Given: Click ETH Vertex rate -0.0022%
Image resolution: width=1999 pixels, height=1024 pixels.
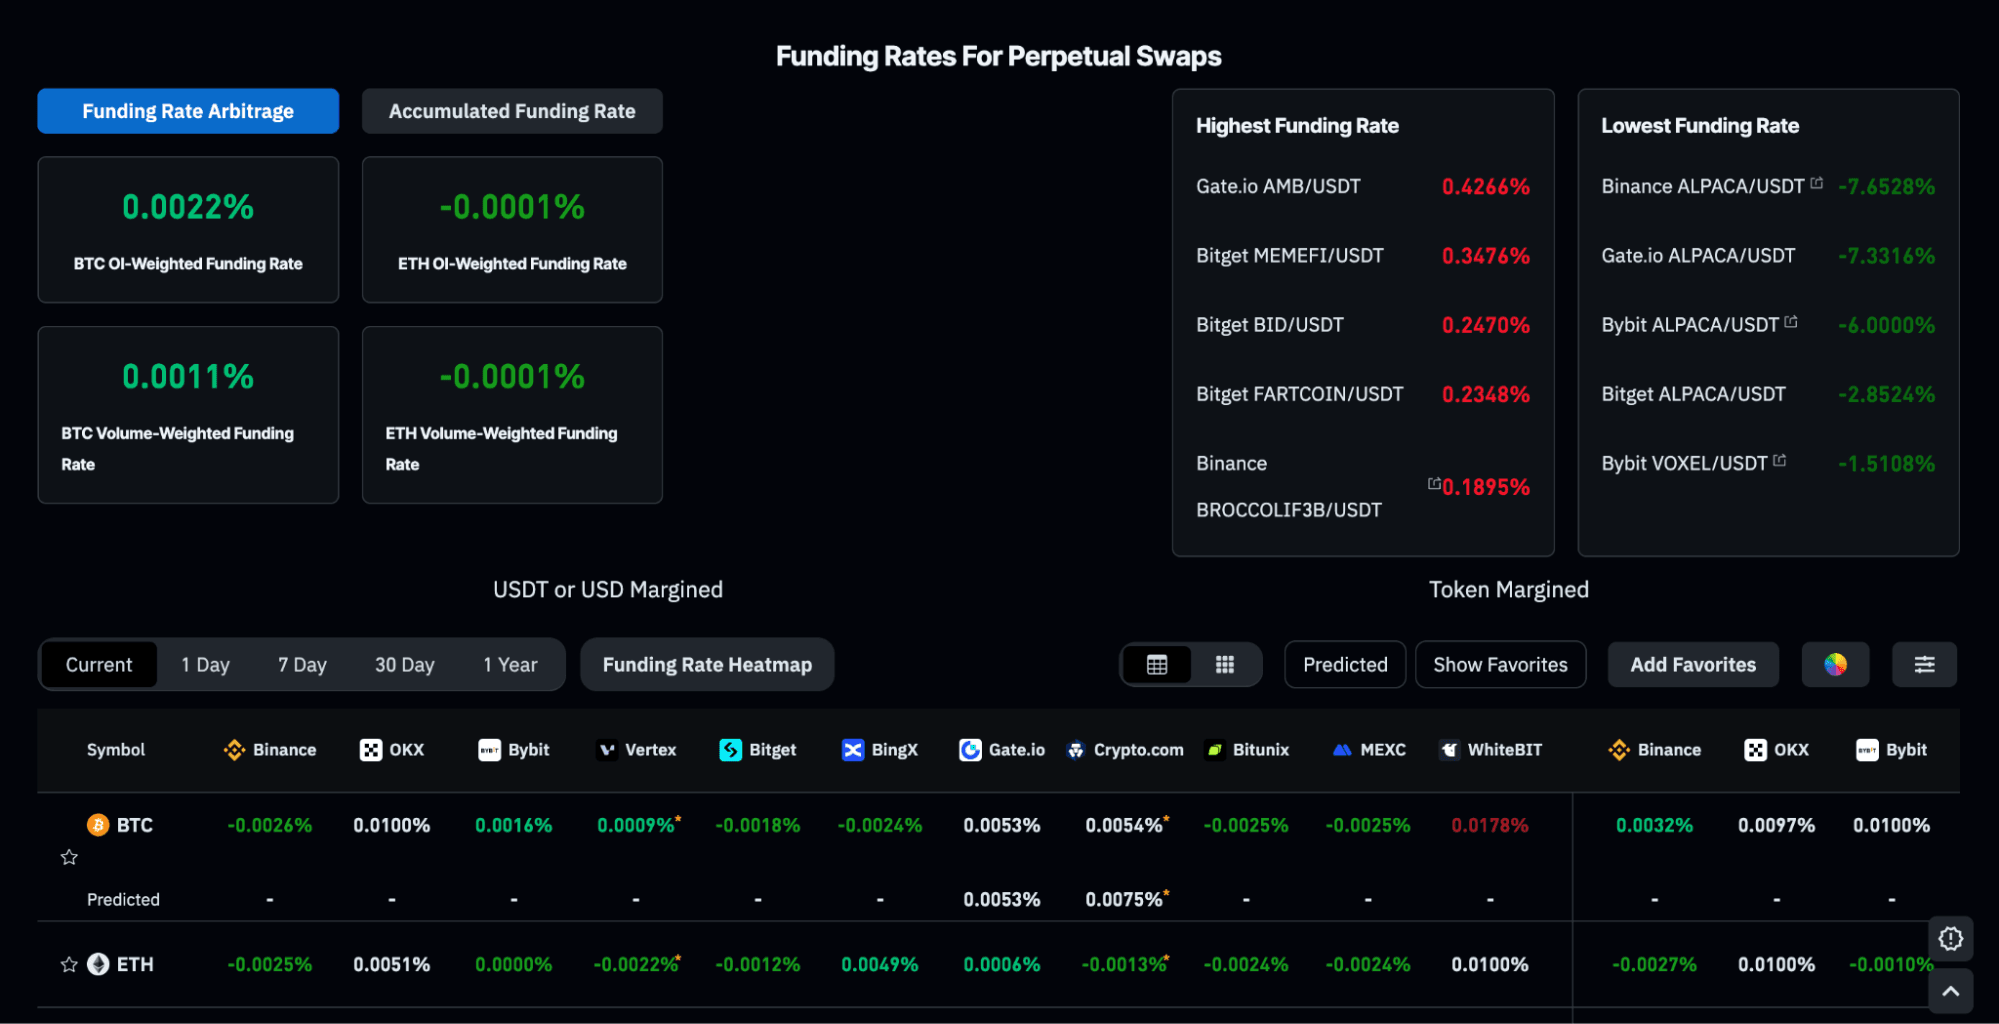Looking at the screenshot, I should click(637, 964).
